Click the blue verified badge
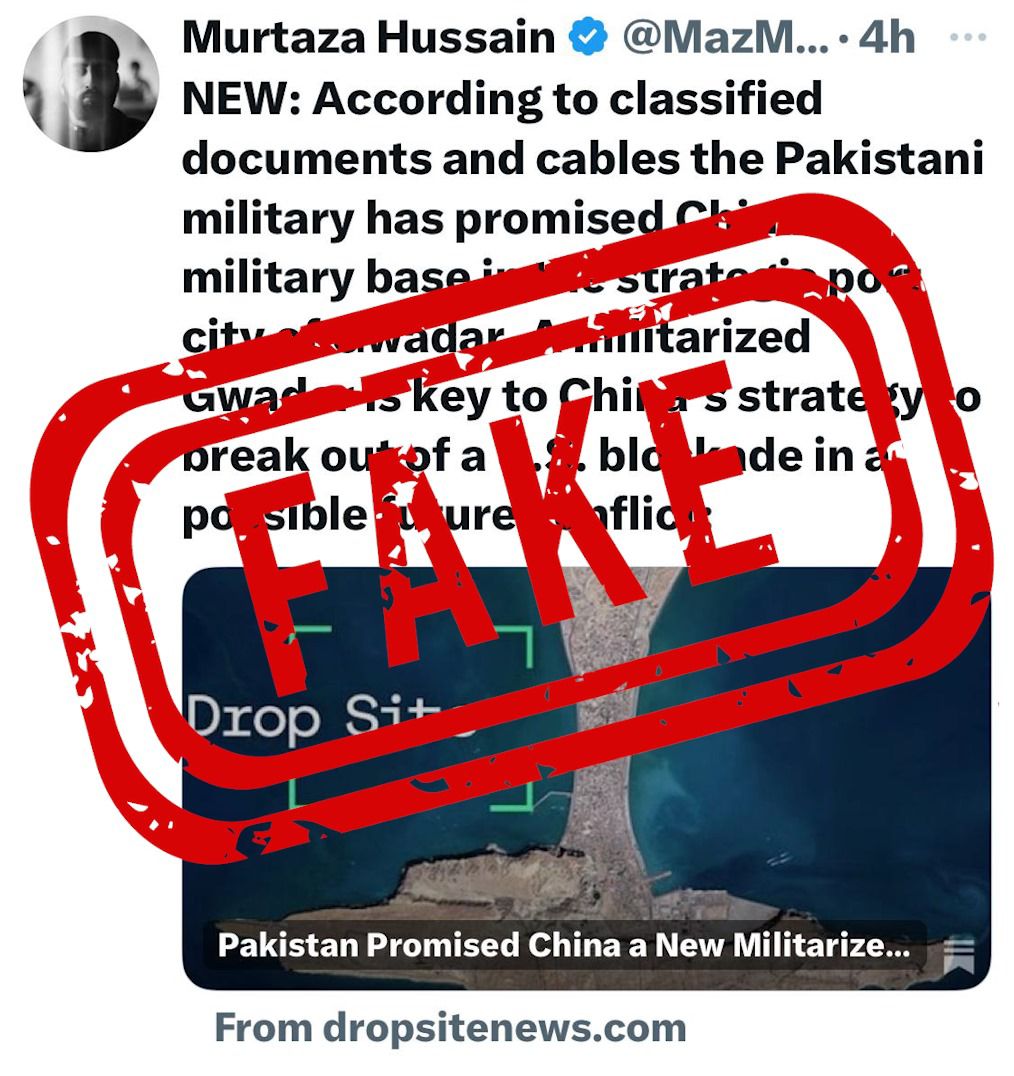1014x1076 pixels. 588,37
